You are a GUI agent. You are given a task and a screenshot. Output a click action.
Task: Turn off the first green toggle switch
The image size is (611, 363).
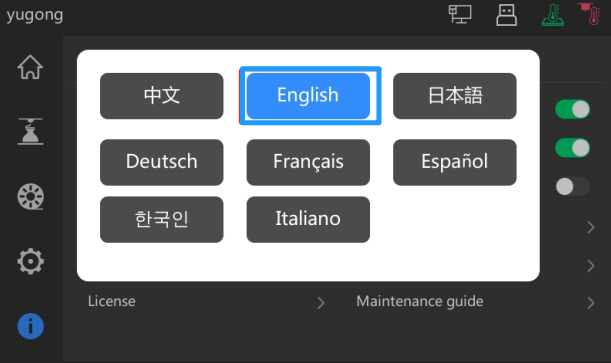572,109
